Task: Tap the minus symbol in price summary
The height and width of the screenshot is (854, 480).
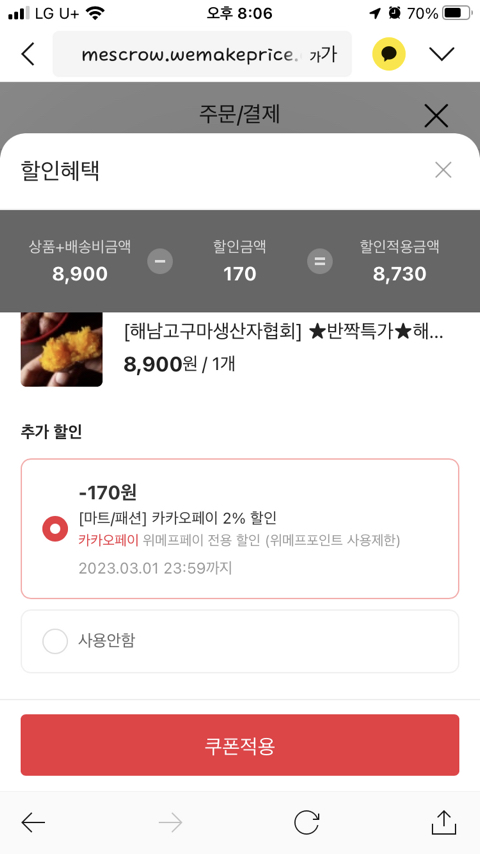Action: [160, 261]
